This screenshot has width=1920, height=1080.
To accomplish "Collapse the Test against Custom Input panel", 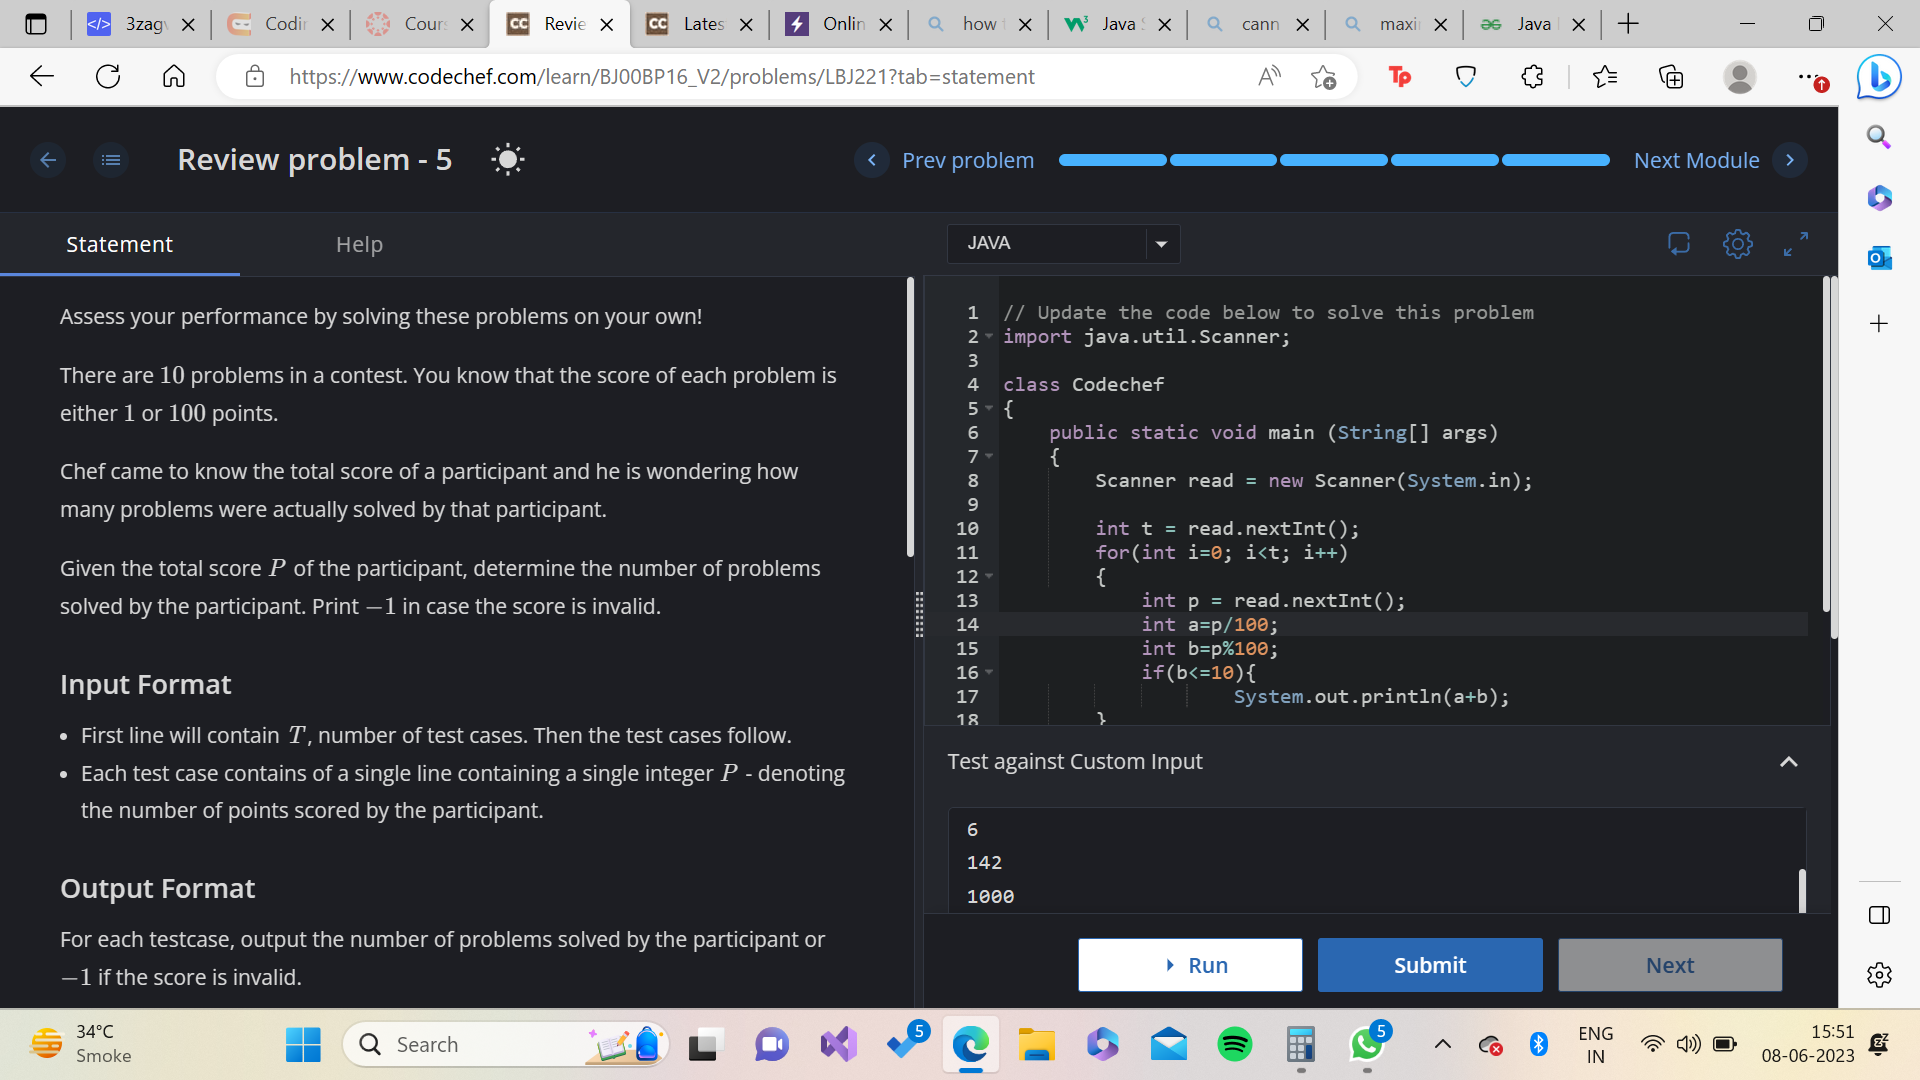I will pyautogui.click(x=1789, y=762).
